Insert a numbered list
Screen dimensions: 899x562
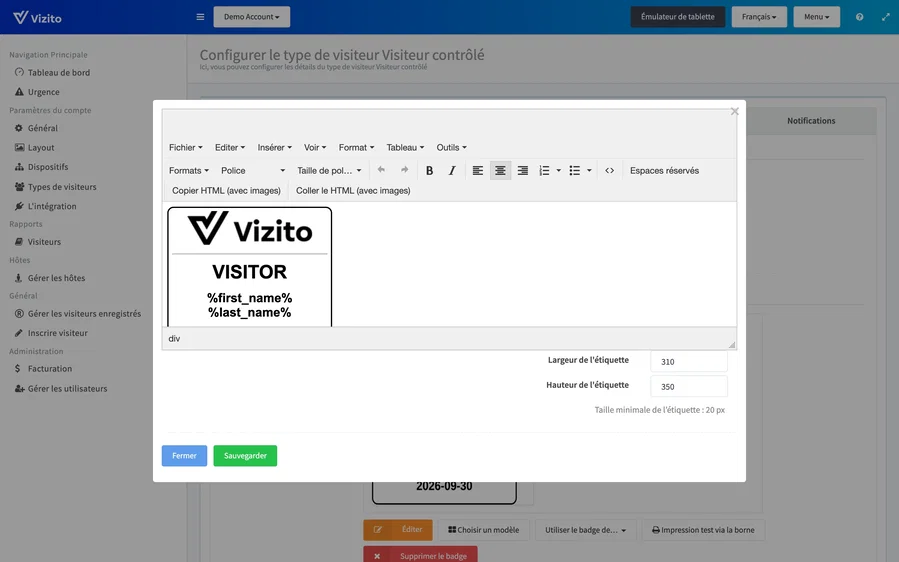(x=544, y=170)
